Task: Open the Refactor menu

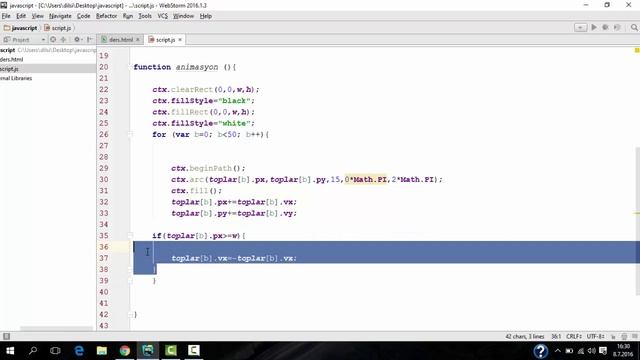Action: tap(106, 16)
